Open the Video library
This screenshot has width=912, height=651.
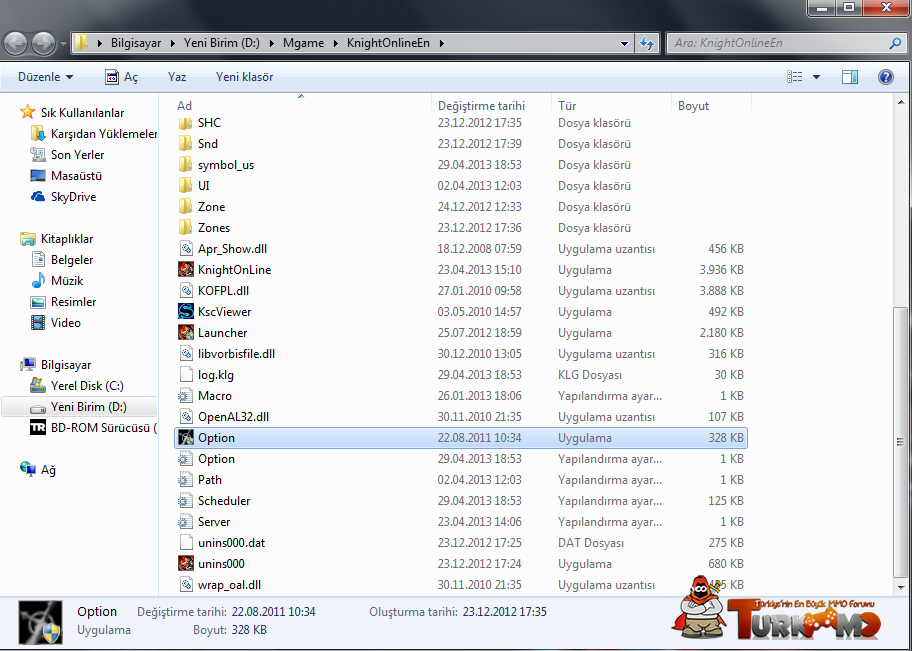(56, 323)
